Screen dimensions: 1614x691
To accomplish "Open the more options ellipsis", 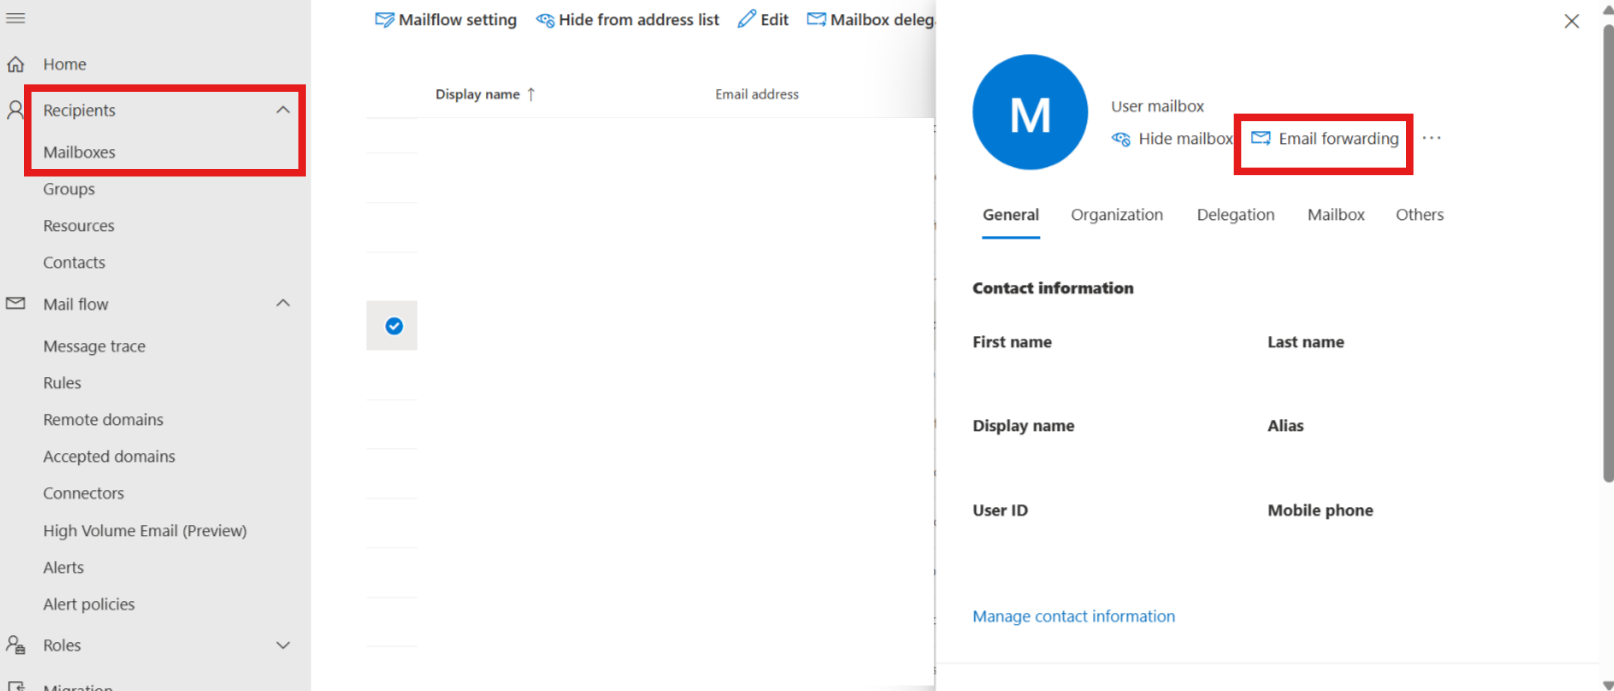I will click(1432, 138).
